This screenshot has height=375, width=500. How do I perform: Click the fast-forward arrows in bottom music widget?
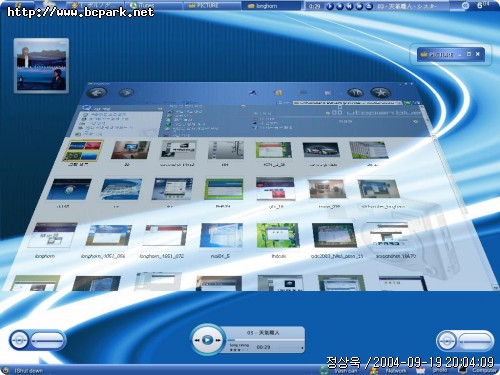(x=218, y=340)
